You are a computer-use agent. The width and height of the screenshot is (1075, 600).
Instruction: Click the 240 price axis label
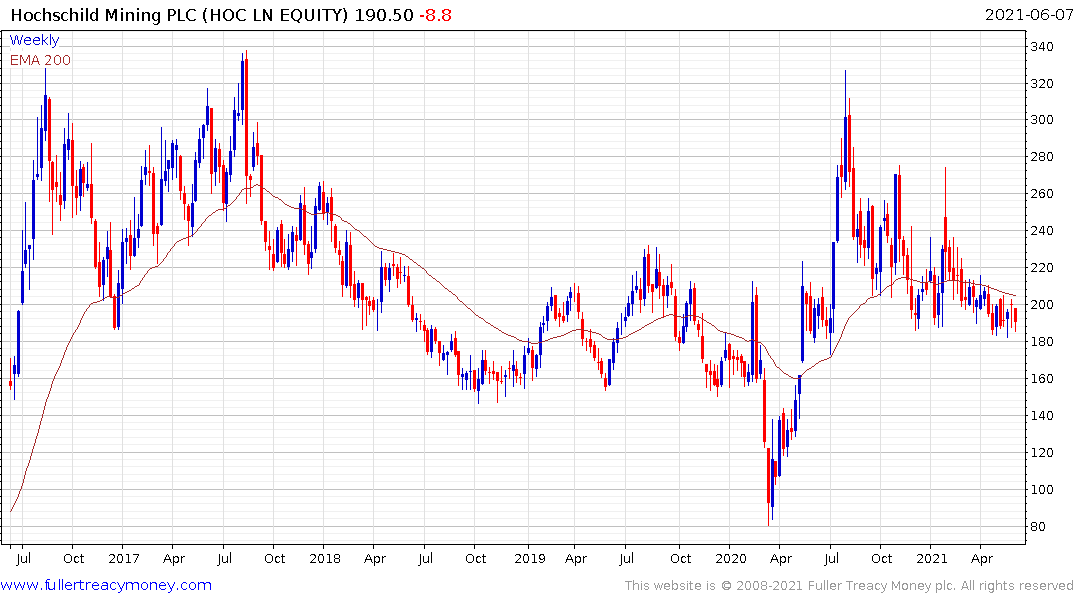pos(1042,231)
